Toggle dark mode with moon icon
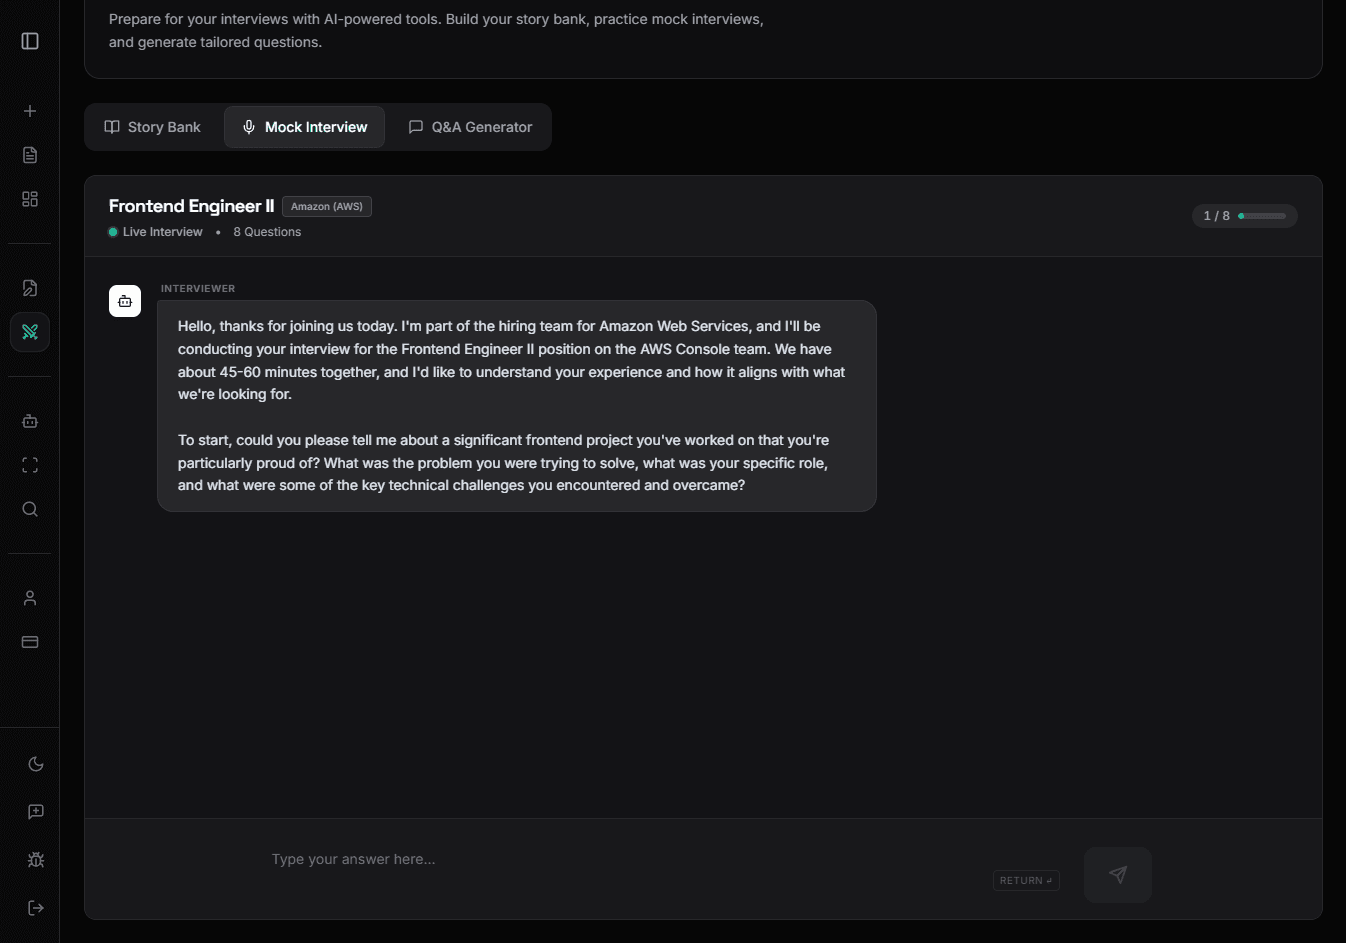 36,764
